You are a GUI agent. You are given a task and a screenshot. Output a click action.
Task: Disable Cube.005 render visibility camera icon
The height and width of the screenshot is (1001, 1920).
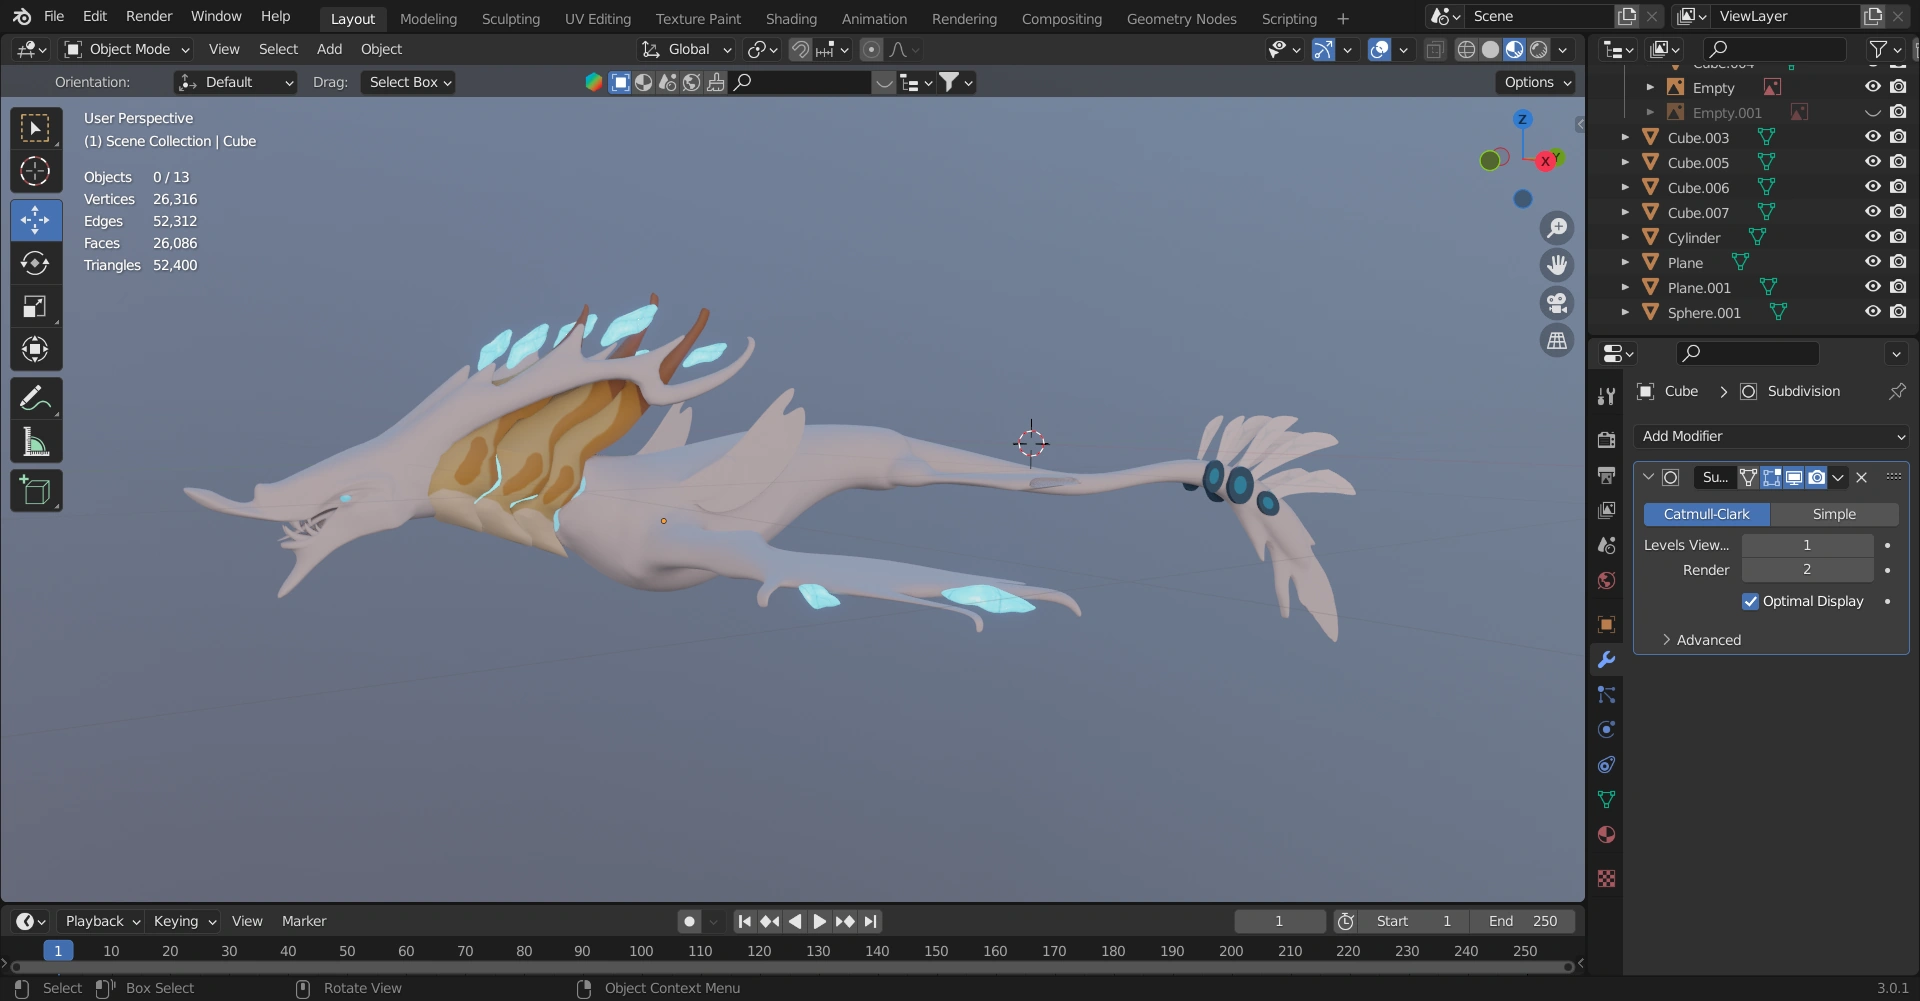pos(1898,161)
